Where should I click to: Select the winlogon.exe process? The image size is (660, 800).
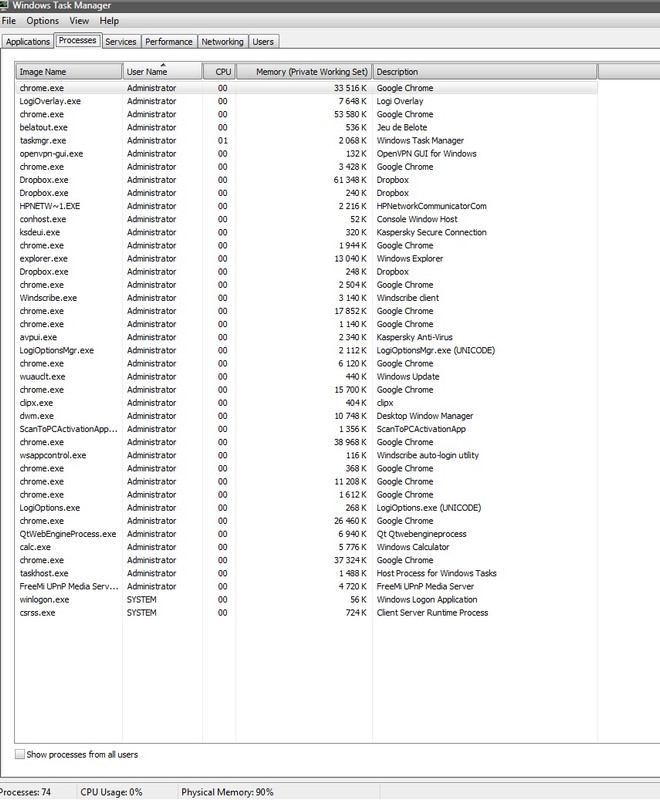[x=306, y=599]
